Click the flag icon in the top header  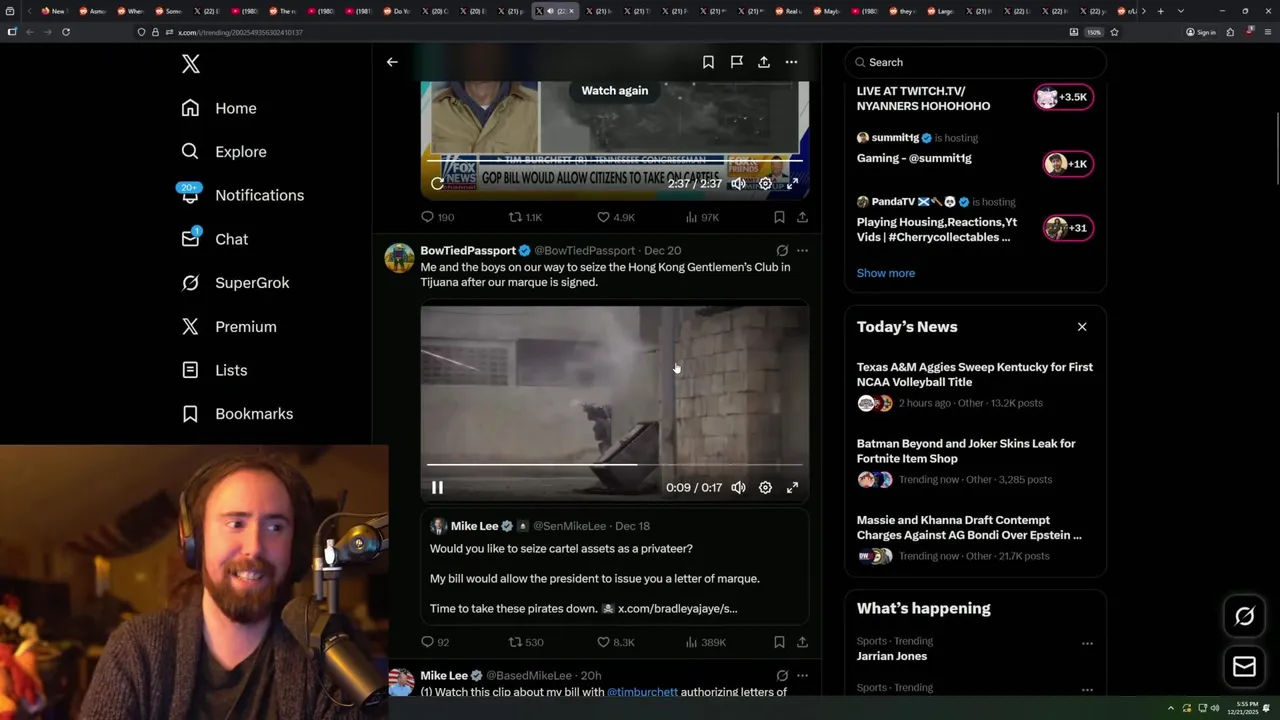point(736,62)
